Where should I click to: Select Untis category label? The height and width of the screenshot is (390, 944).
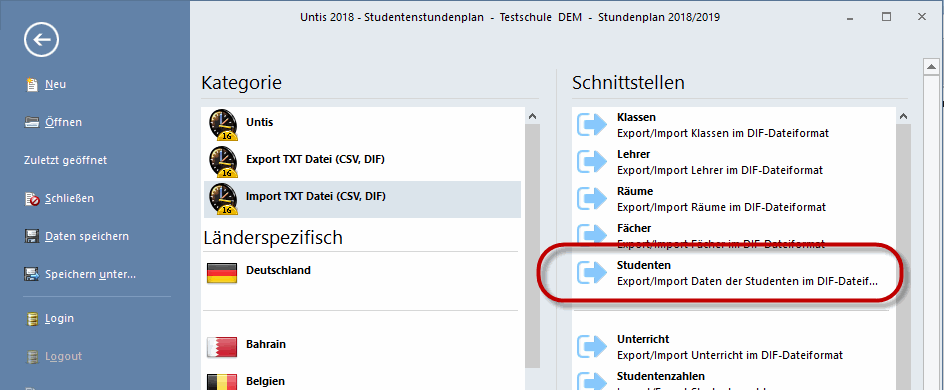259,122
